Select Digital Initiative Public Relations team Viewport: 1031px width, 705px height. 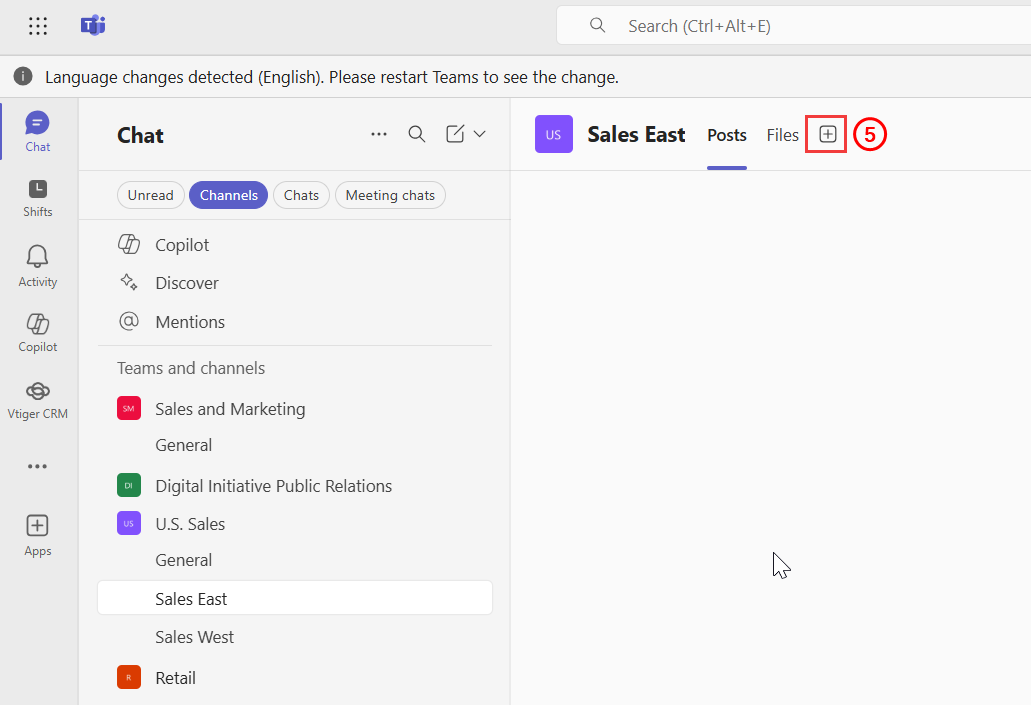coord(274,486)
